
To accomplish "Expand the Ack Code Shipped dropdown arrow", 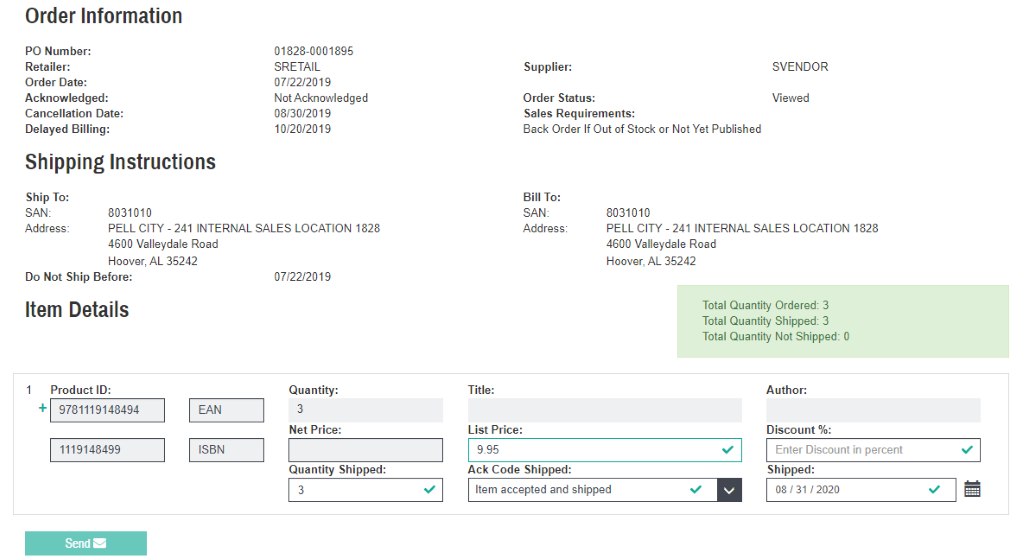I will [729, 490].
